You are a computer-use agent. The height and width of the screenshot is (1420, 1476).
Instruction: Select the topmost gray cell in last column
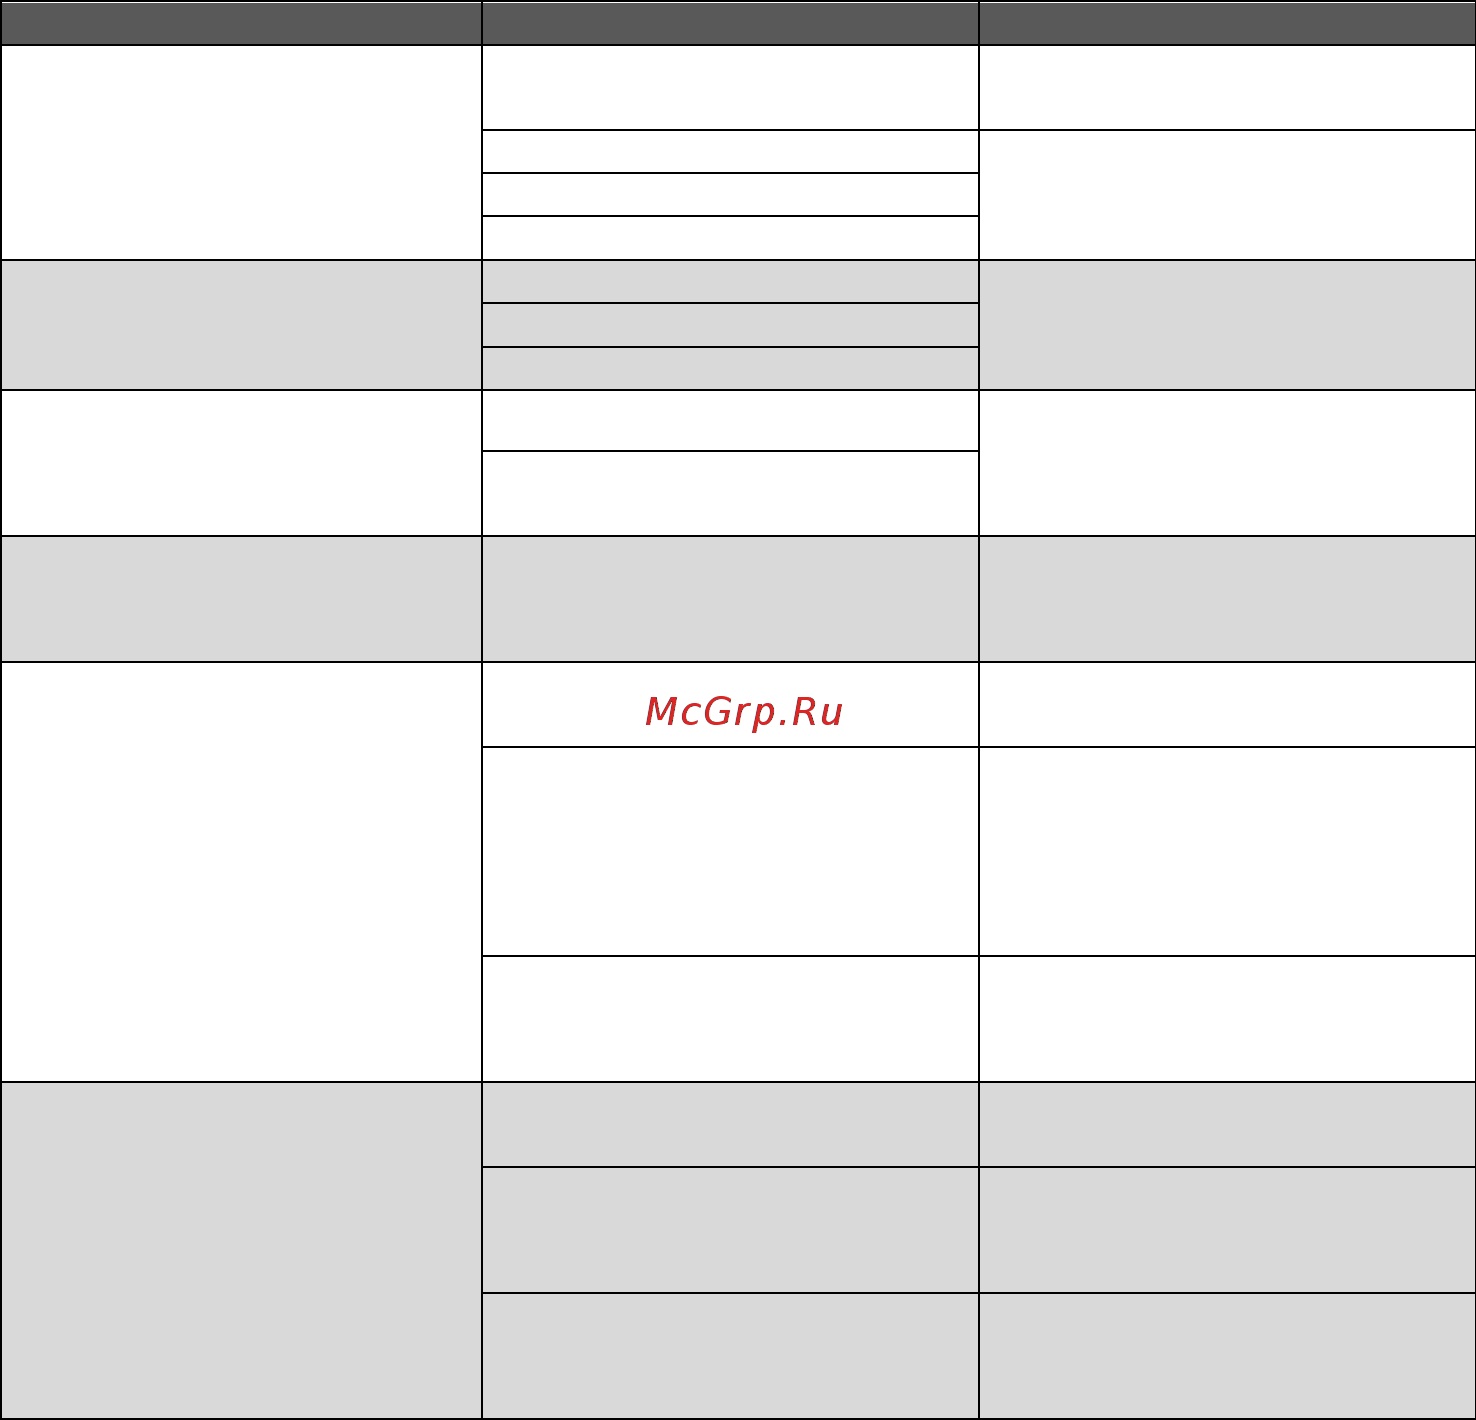[1227, 325]
